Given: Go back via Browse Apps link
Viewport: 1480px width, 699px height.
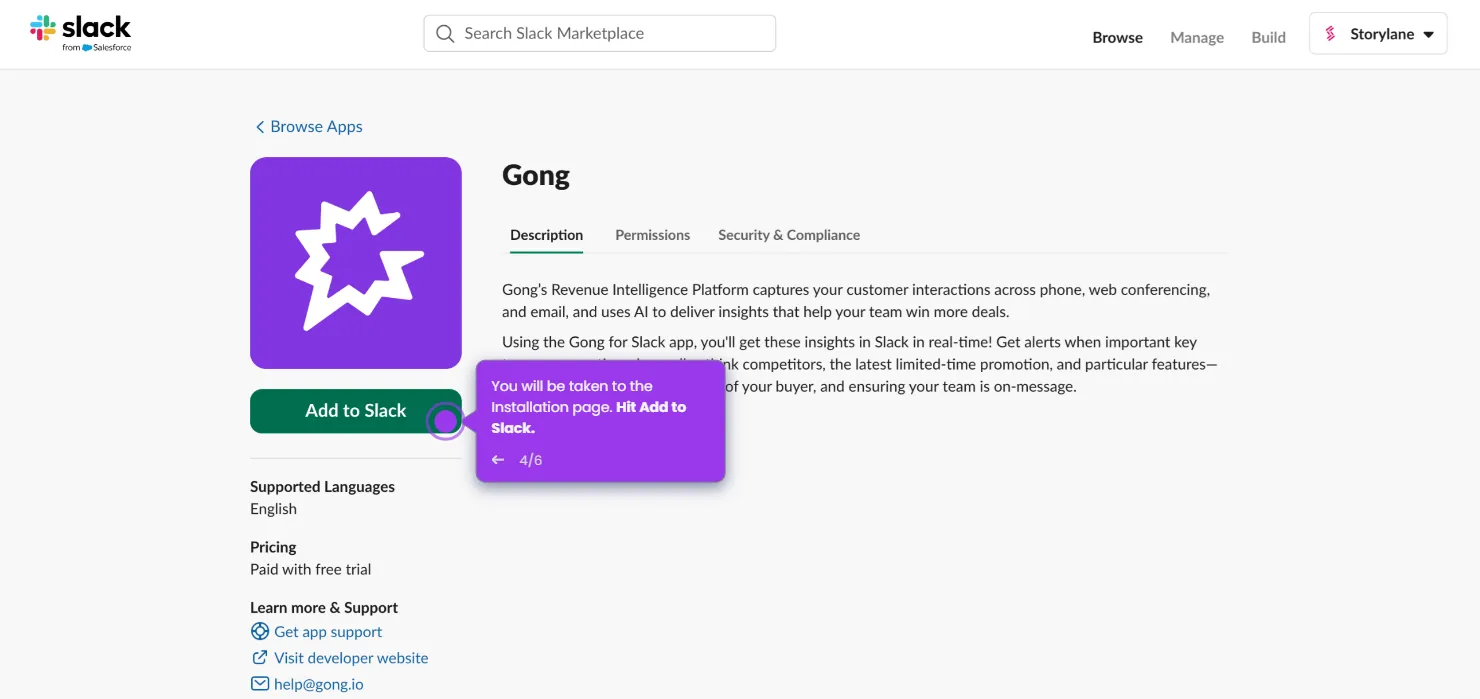Looking at the screenshot, I should (x=309, y=126).
